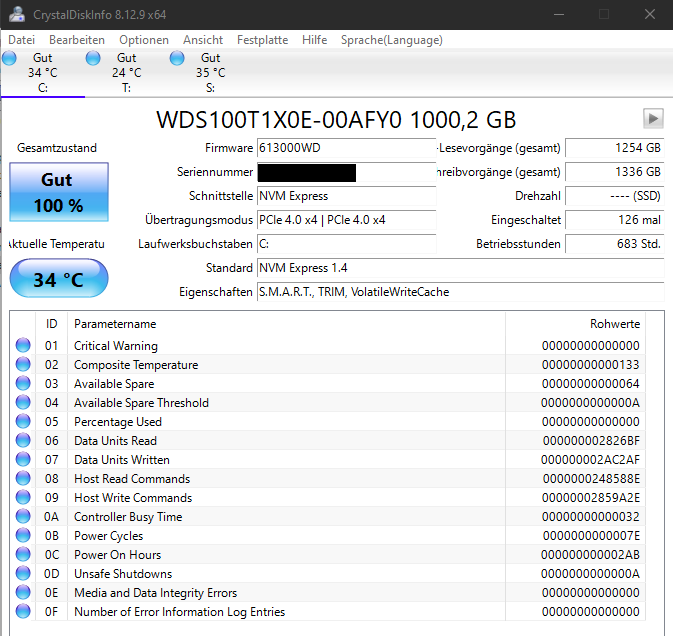Click status orb of Available Spare Threshold
This screenshot has width=673, height=636.
coord(23,402)
